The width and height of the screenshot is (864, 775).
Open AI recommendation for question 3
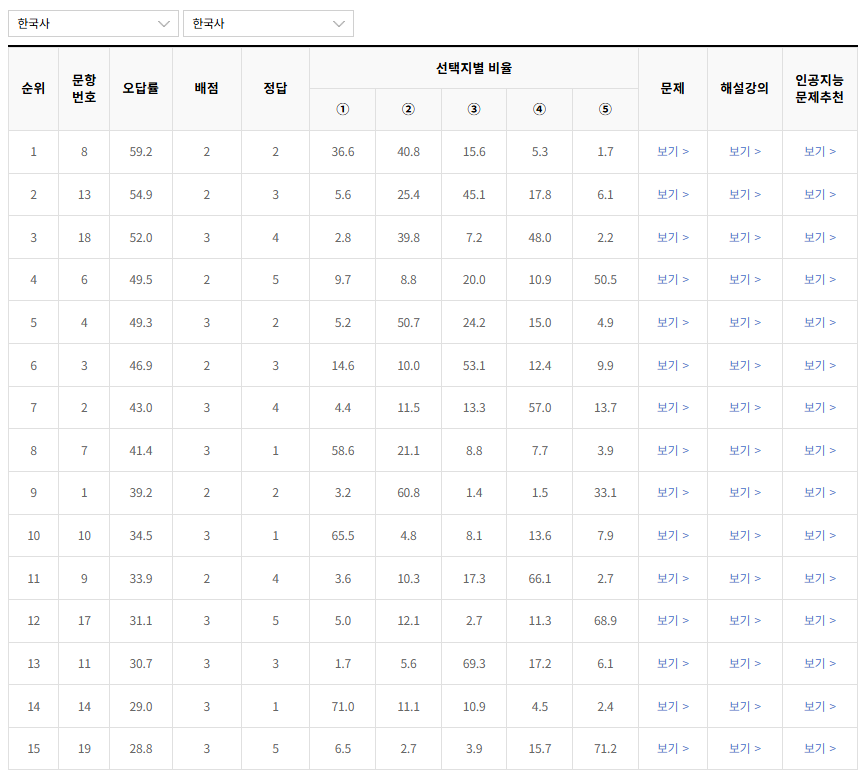(819, 364)
